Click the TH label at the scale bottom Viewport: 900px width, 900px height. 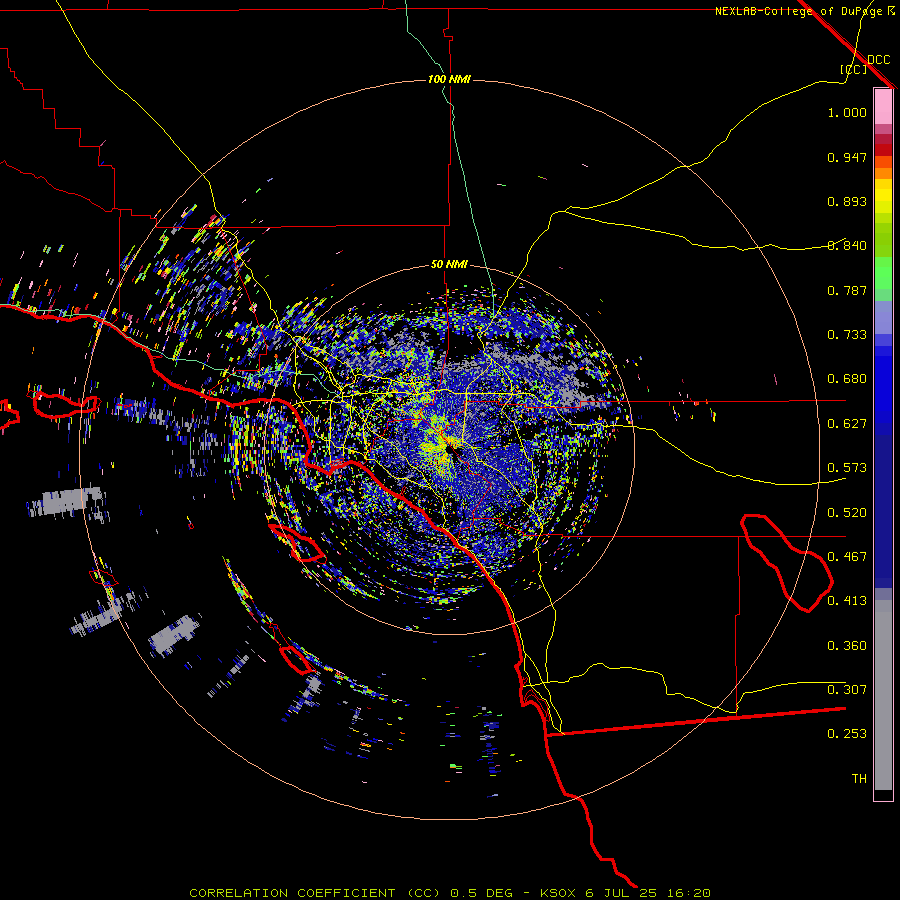tap(859, 779)
